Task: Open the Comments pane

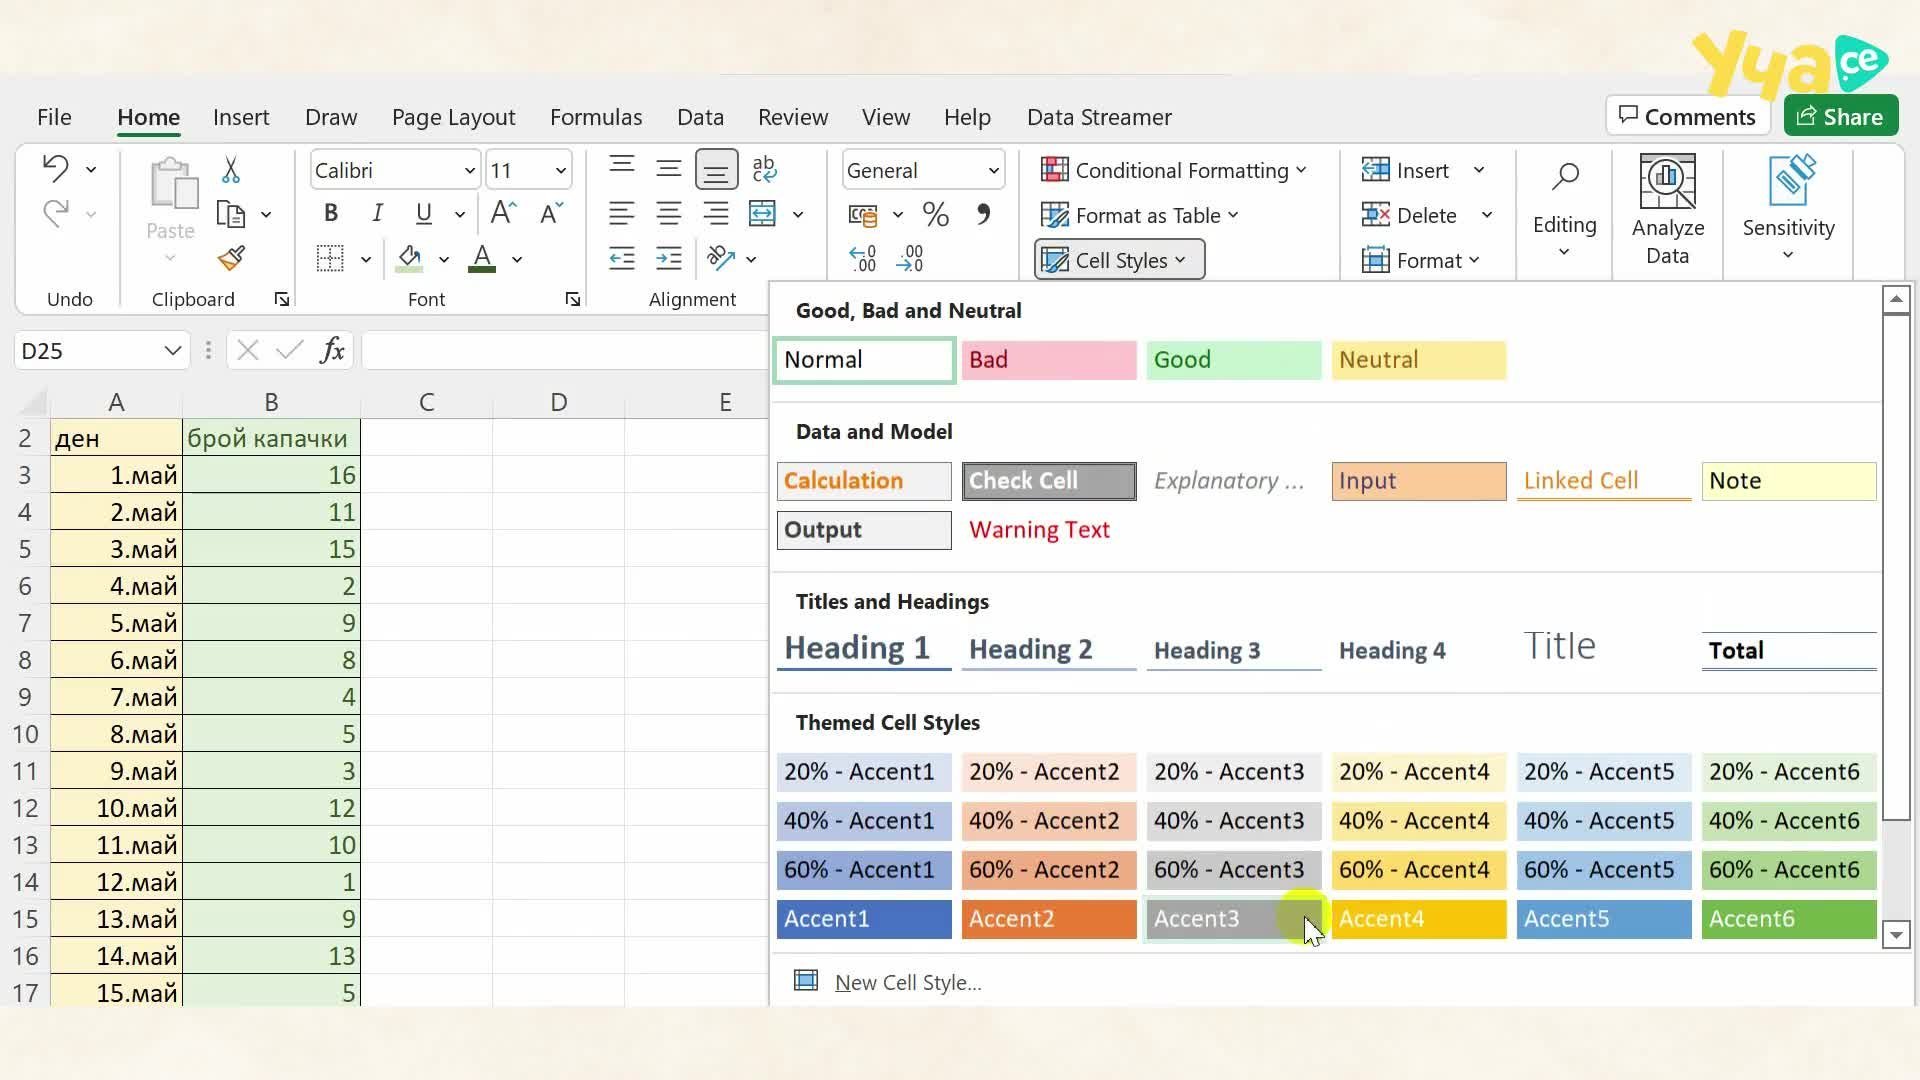Action: point(1687,116)
